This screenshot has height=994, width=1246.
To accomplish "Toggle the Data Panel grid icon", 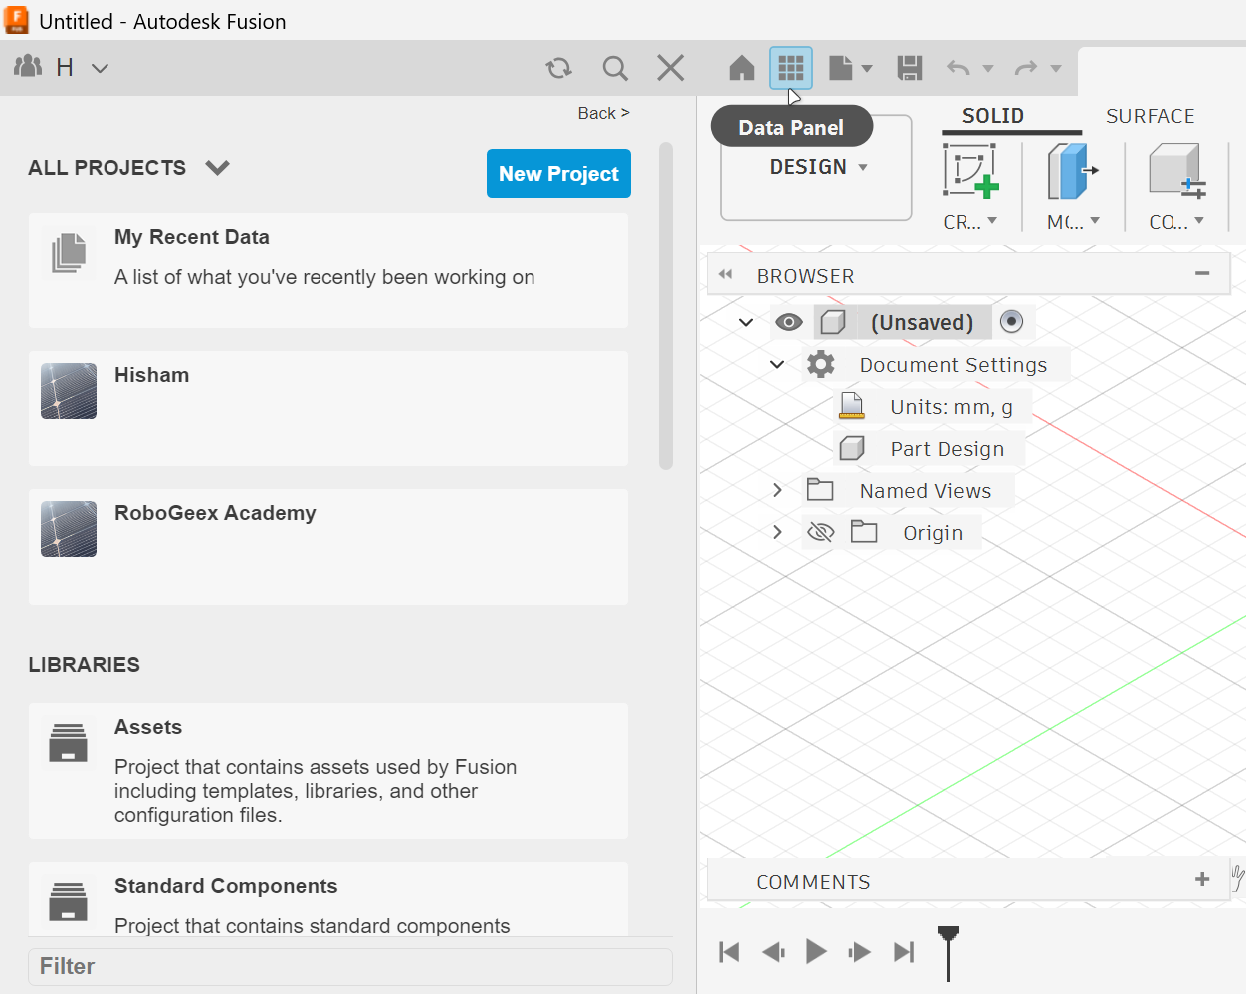I will coord(791,68).
